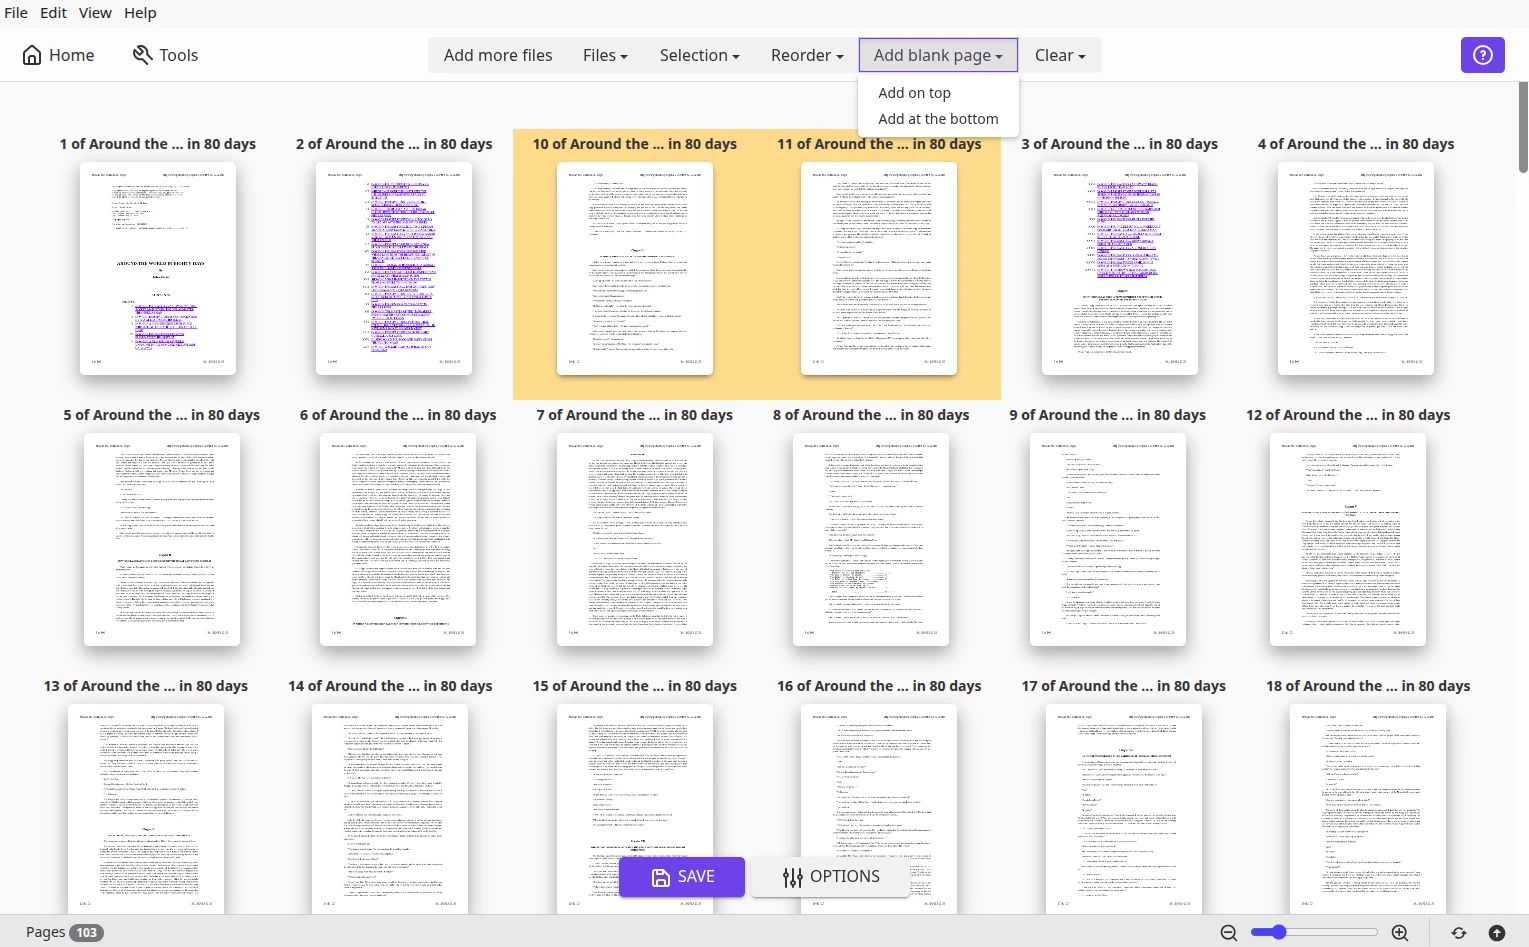
Task: Choose Add on top menu entry
Action: click(x=914, y=93)
